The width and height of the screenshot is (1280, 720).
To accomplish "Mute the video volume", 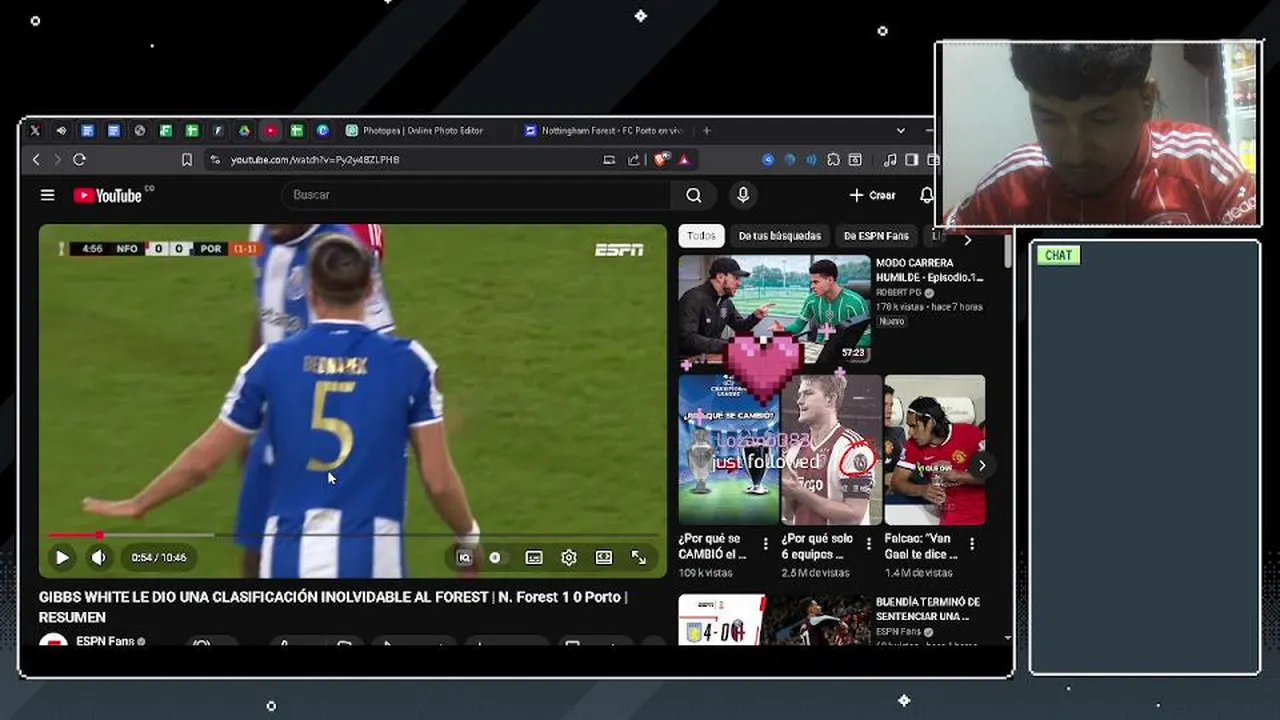I will [99, 557].
